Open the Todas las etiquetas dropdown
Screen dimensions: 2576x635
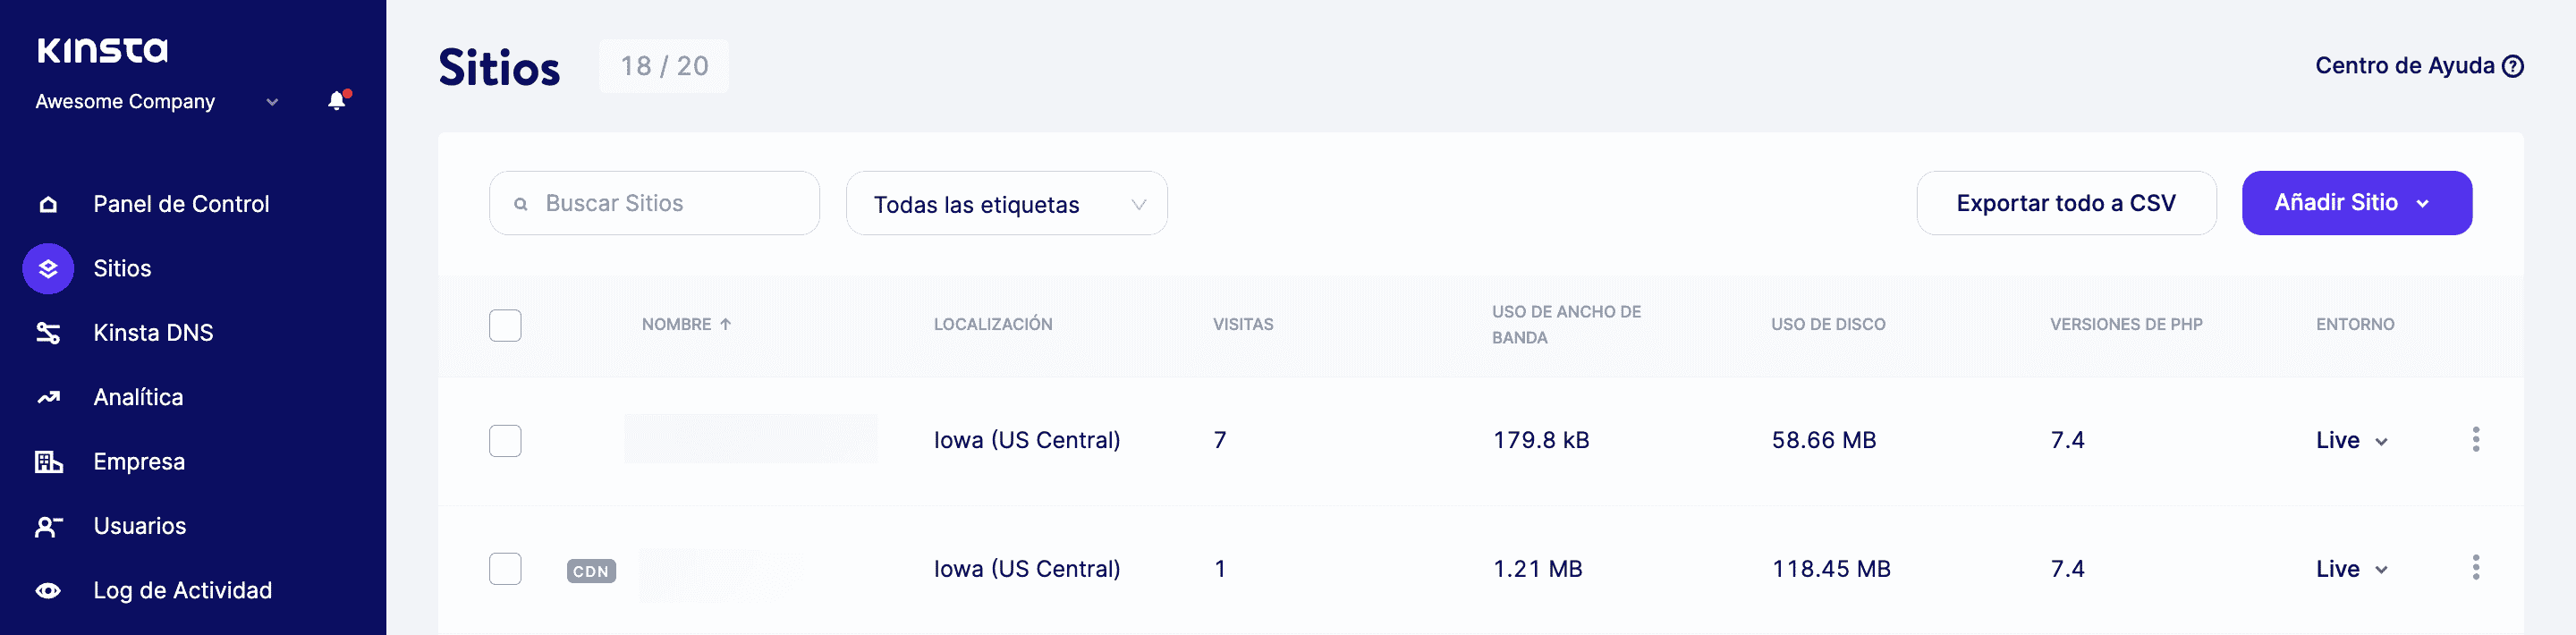(x=1006, y=204)
